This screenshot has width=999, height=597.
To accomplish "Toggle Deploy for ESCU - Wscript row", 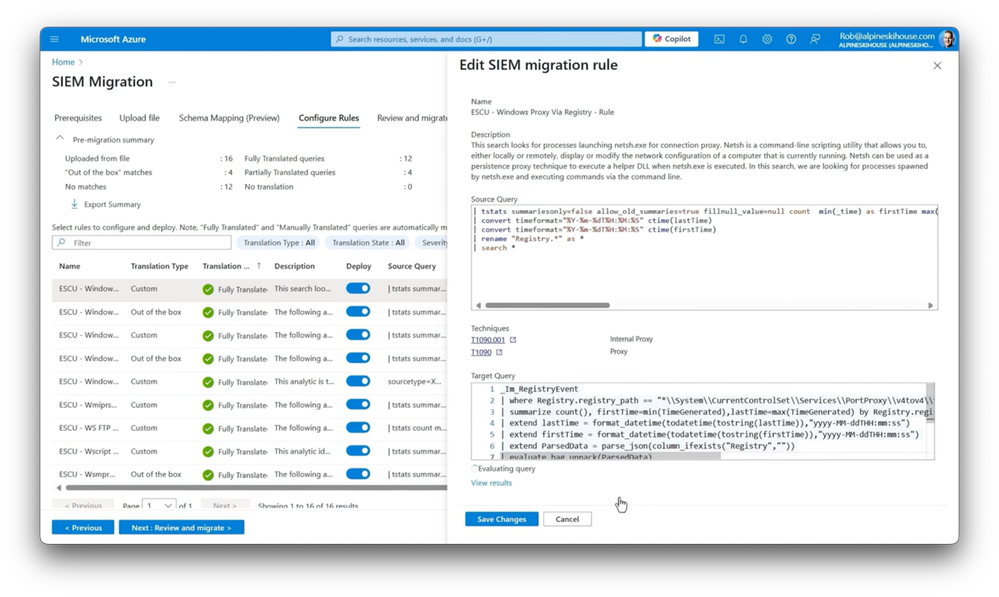I will [358, 450].
